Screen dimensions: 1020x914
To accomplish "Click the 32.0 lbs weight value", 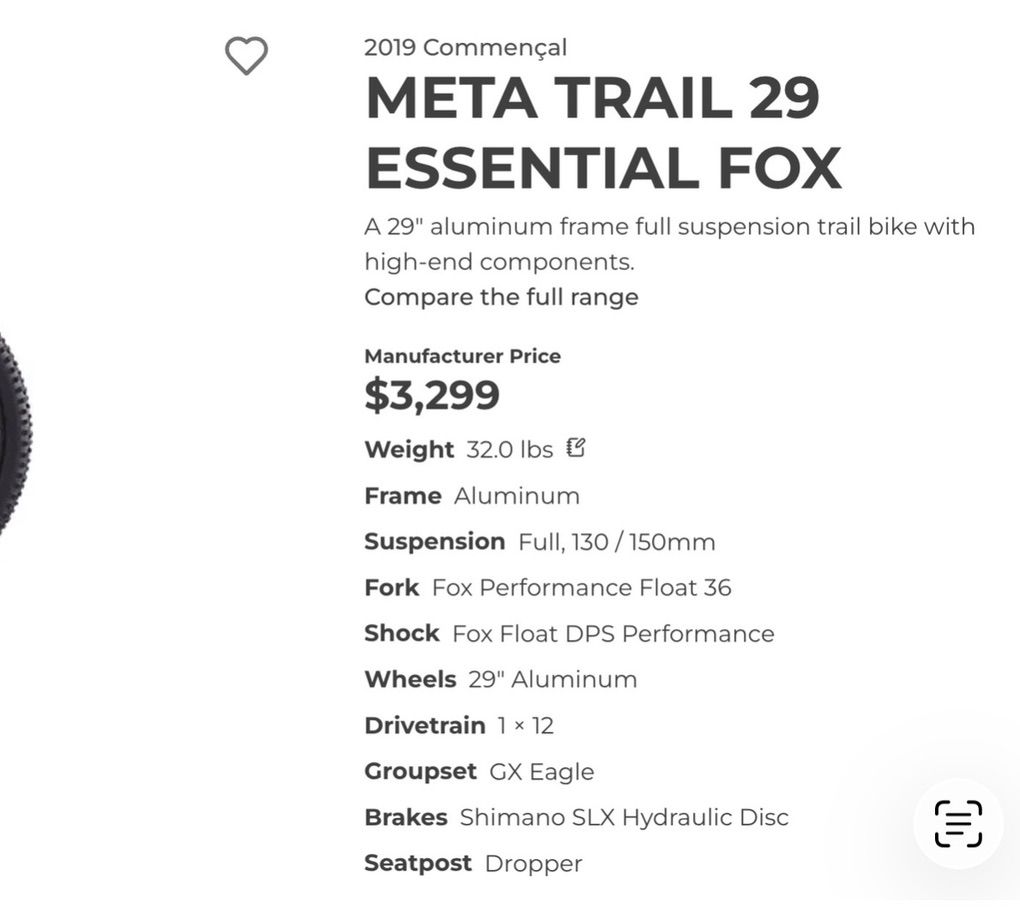I will click(509, 450).
